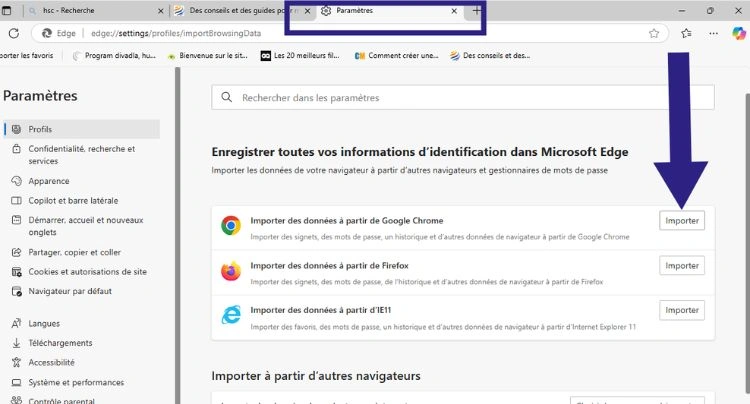
Task: Click the lock icon beside Confidentialité
Action: point(16,149)
